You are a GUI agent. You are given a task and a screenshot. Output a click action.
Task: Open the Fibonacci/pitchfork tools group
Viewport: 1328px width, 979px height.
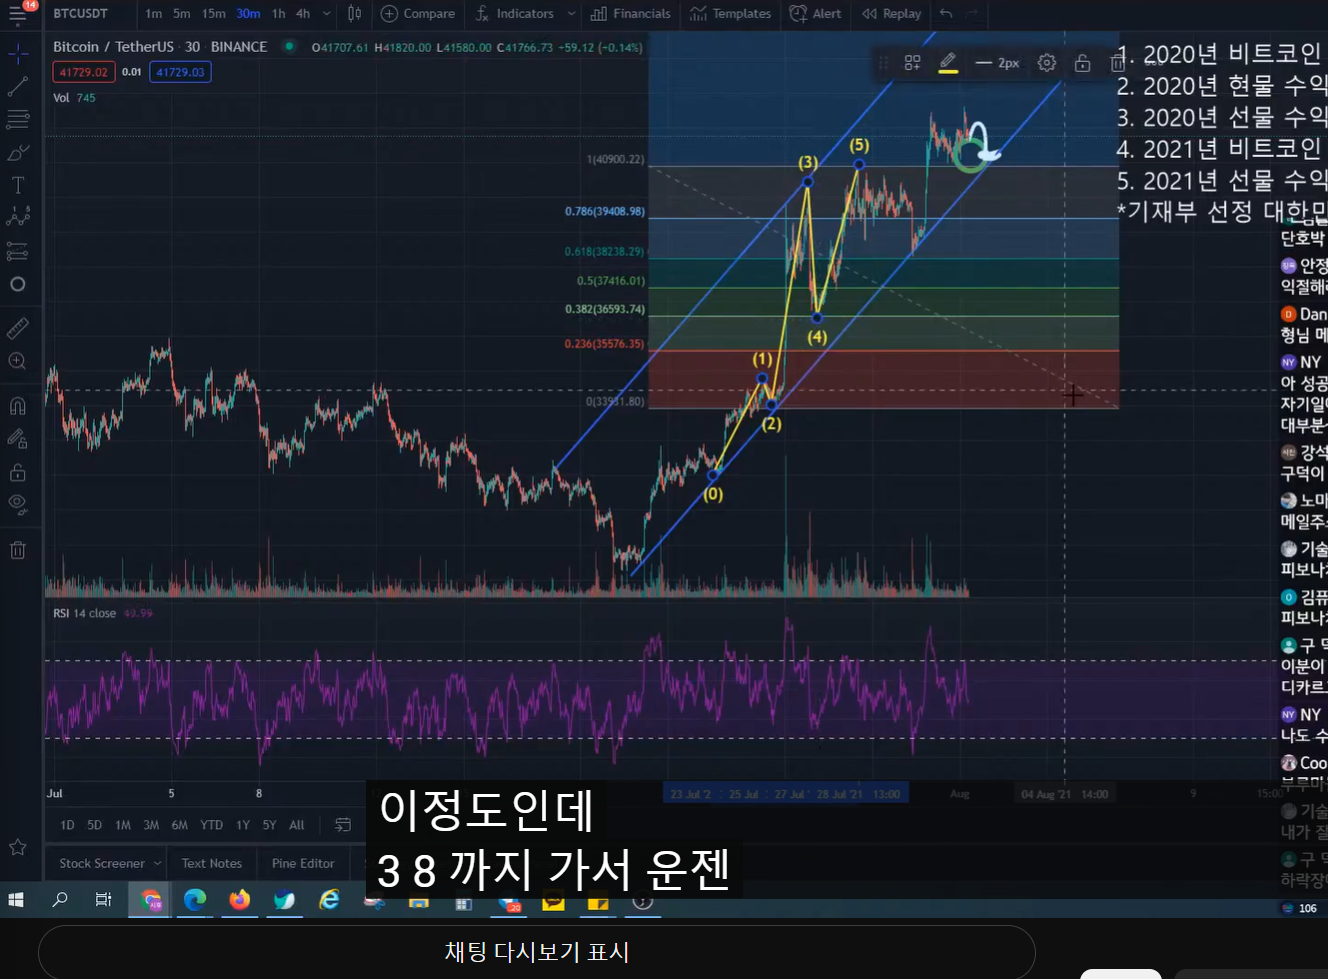coord(18,120)
